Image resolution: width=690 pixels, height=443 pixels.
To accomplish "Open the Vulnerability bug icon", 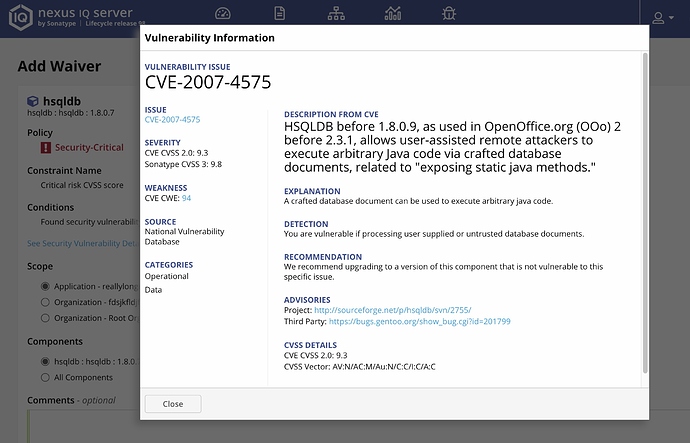I will click(x=449, y=13).
